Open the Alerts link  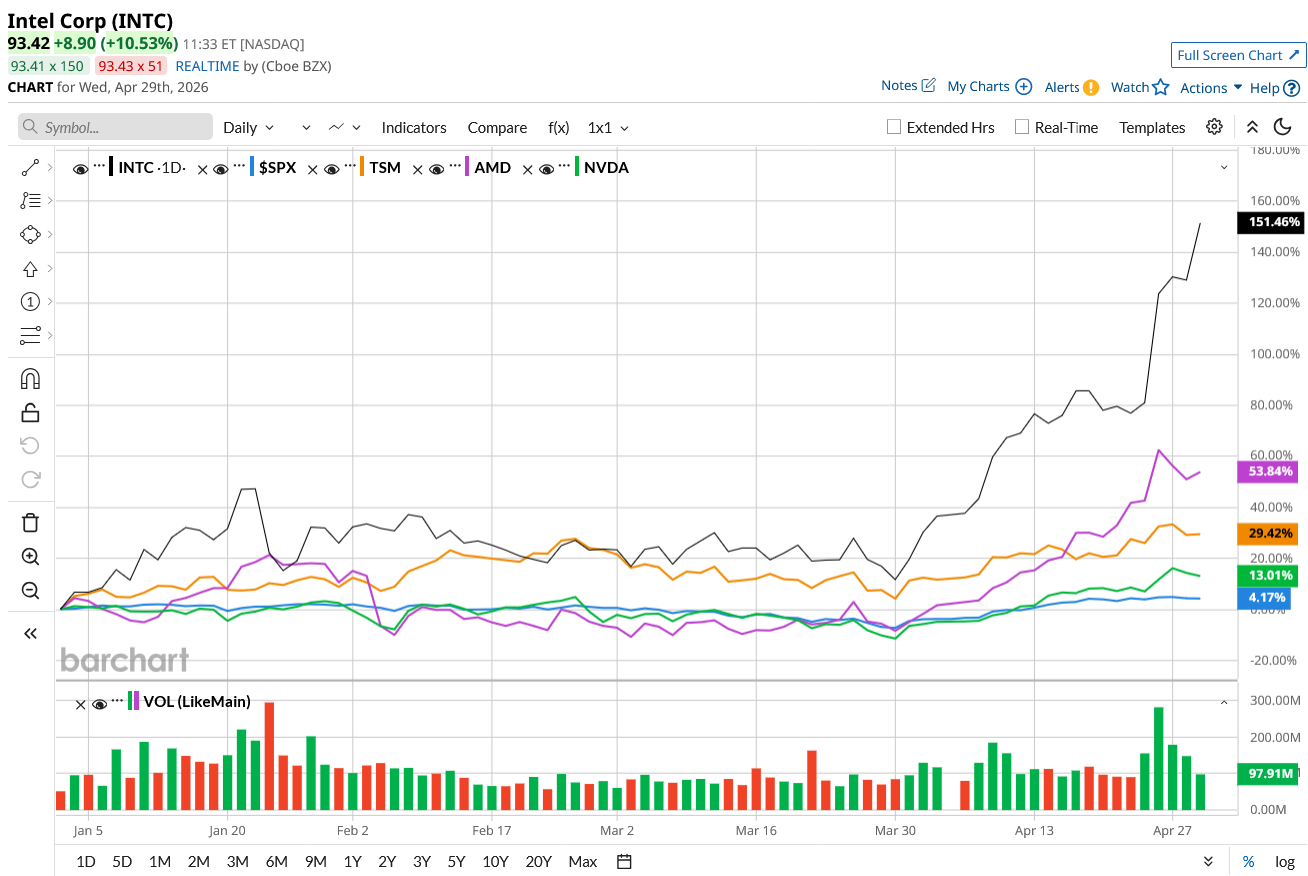coord(1071,87)
